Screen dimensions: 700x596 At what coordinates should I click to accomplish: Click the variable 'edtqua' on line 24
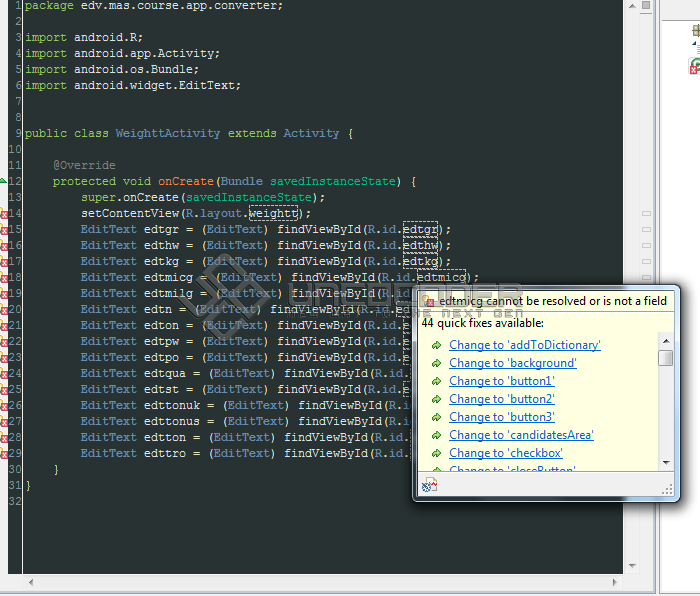click(165, 374)
